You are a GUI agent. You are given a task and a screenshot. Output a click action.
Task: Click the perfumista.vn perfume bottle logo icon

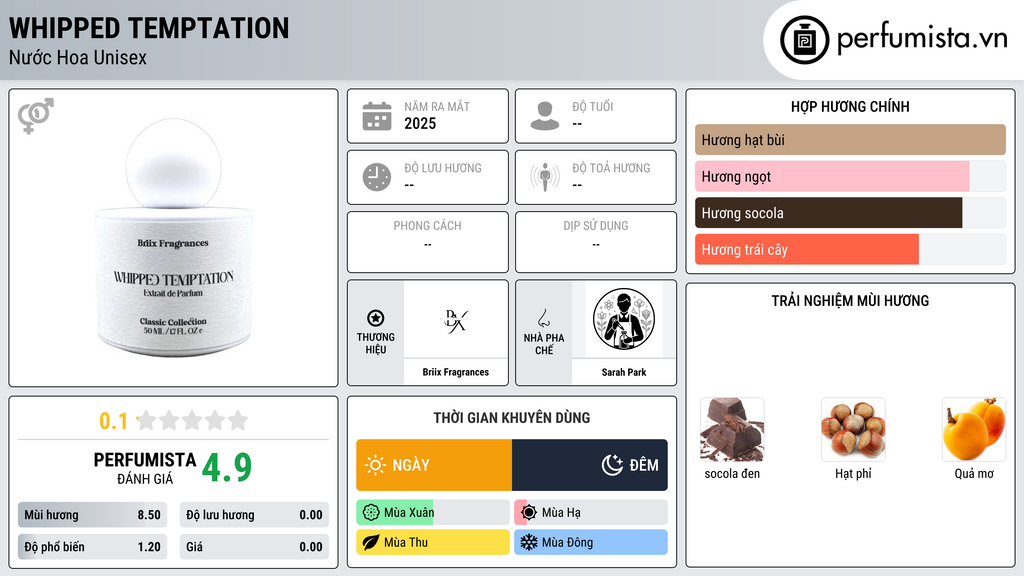(804, 40)
